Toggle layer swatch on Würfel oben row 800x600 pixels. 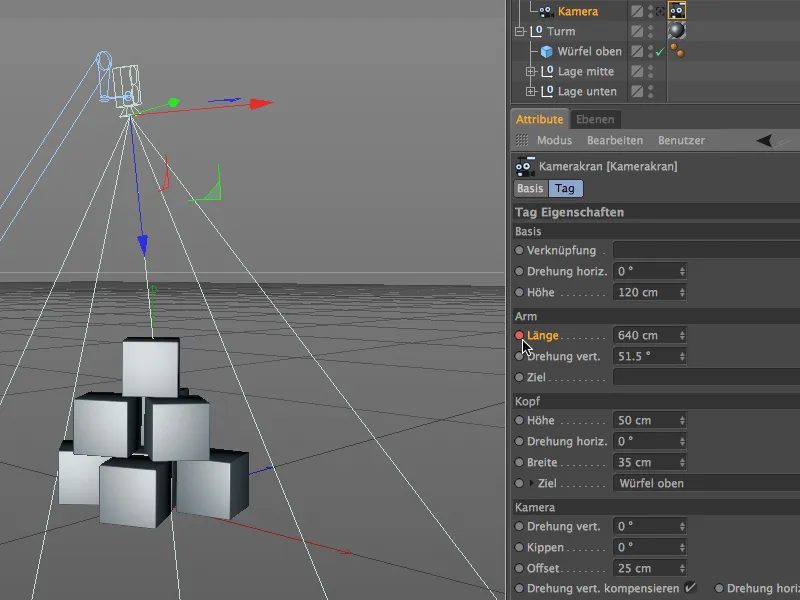point(637,51)
